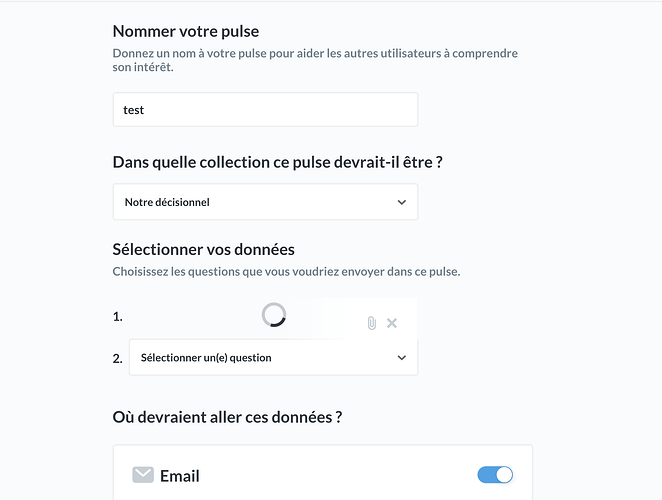Click the 'Où devraient aller ces données ?' heading

point(227,417)
